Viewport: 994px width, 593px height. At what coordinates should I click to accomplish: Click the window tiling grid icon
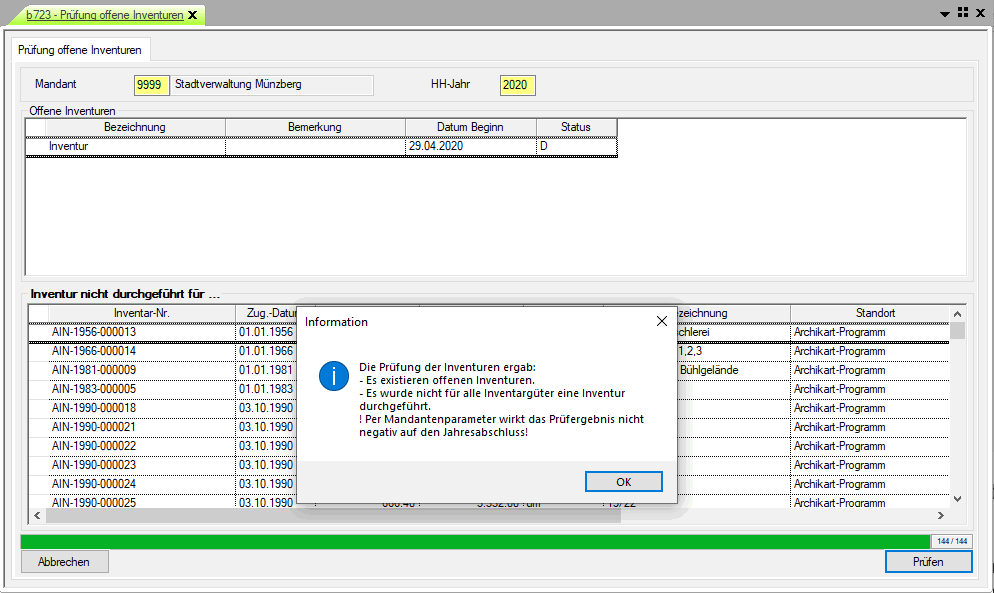coord(963,13)
